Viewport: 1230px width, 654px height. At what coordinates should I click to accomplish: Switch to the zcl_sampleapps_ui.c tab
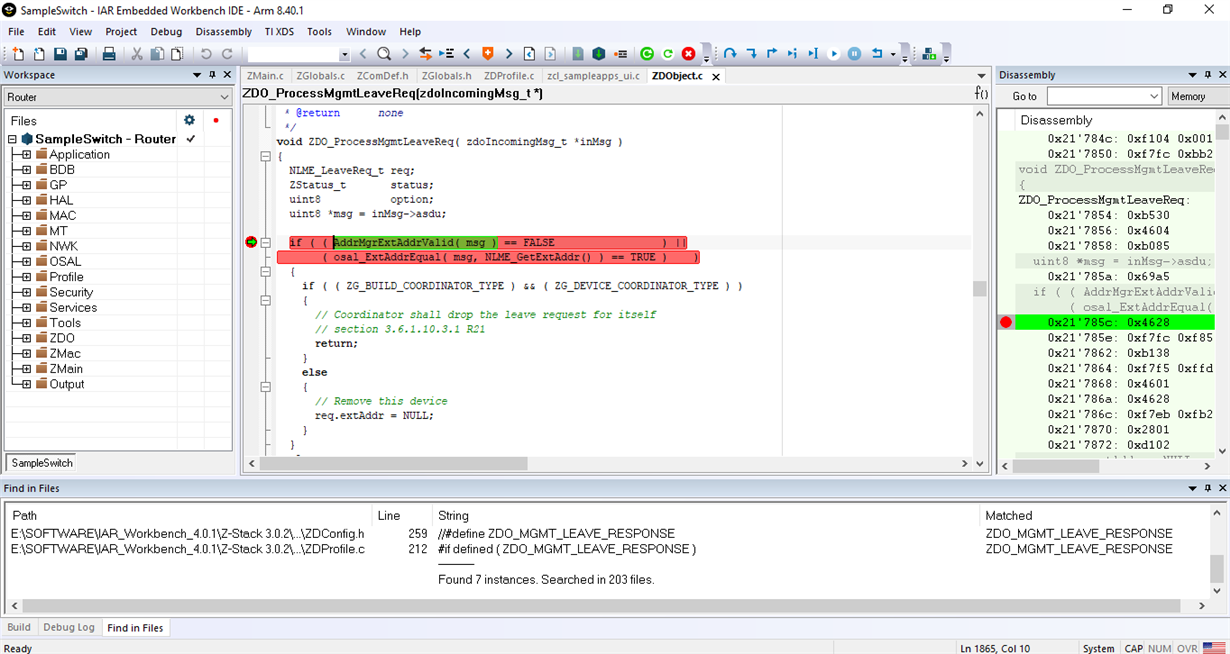pyautogui.click(x=593, y=75)
